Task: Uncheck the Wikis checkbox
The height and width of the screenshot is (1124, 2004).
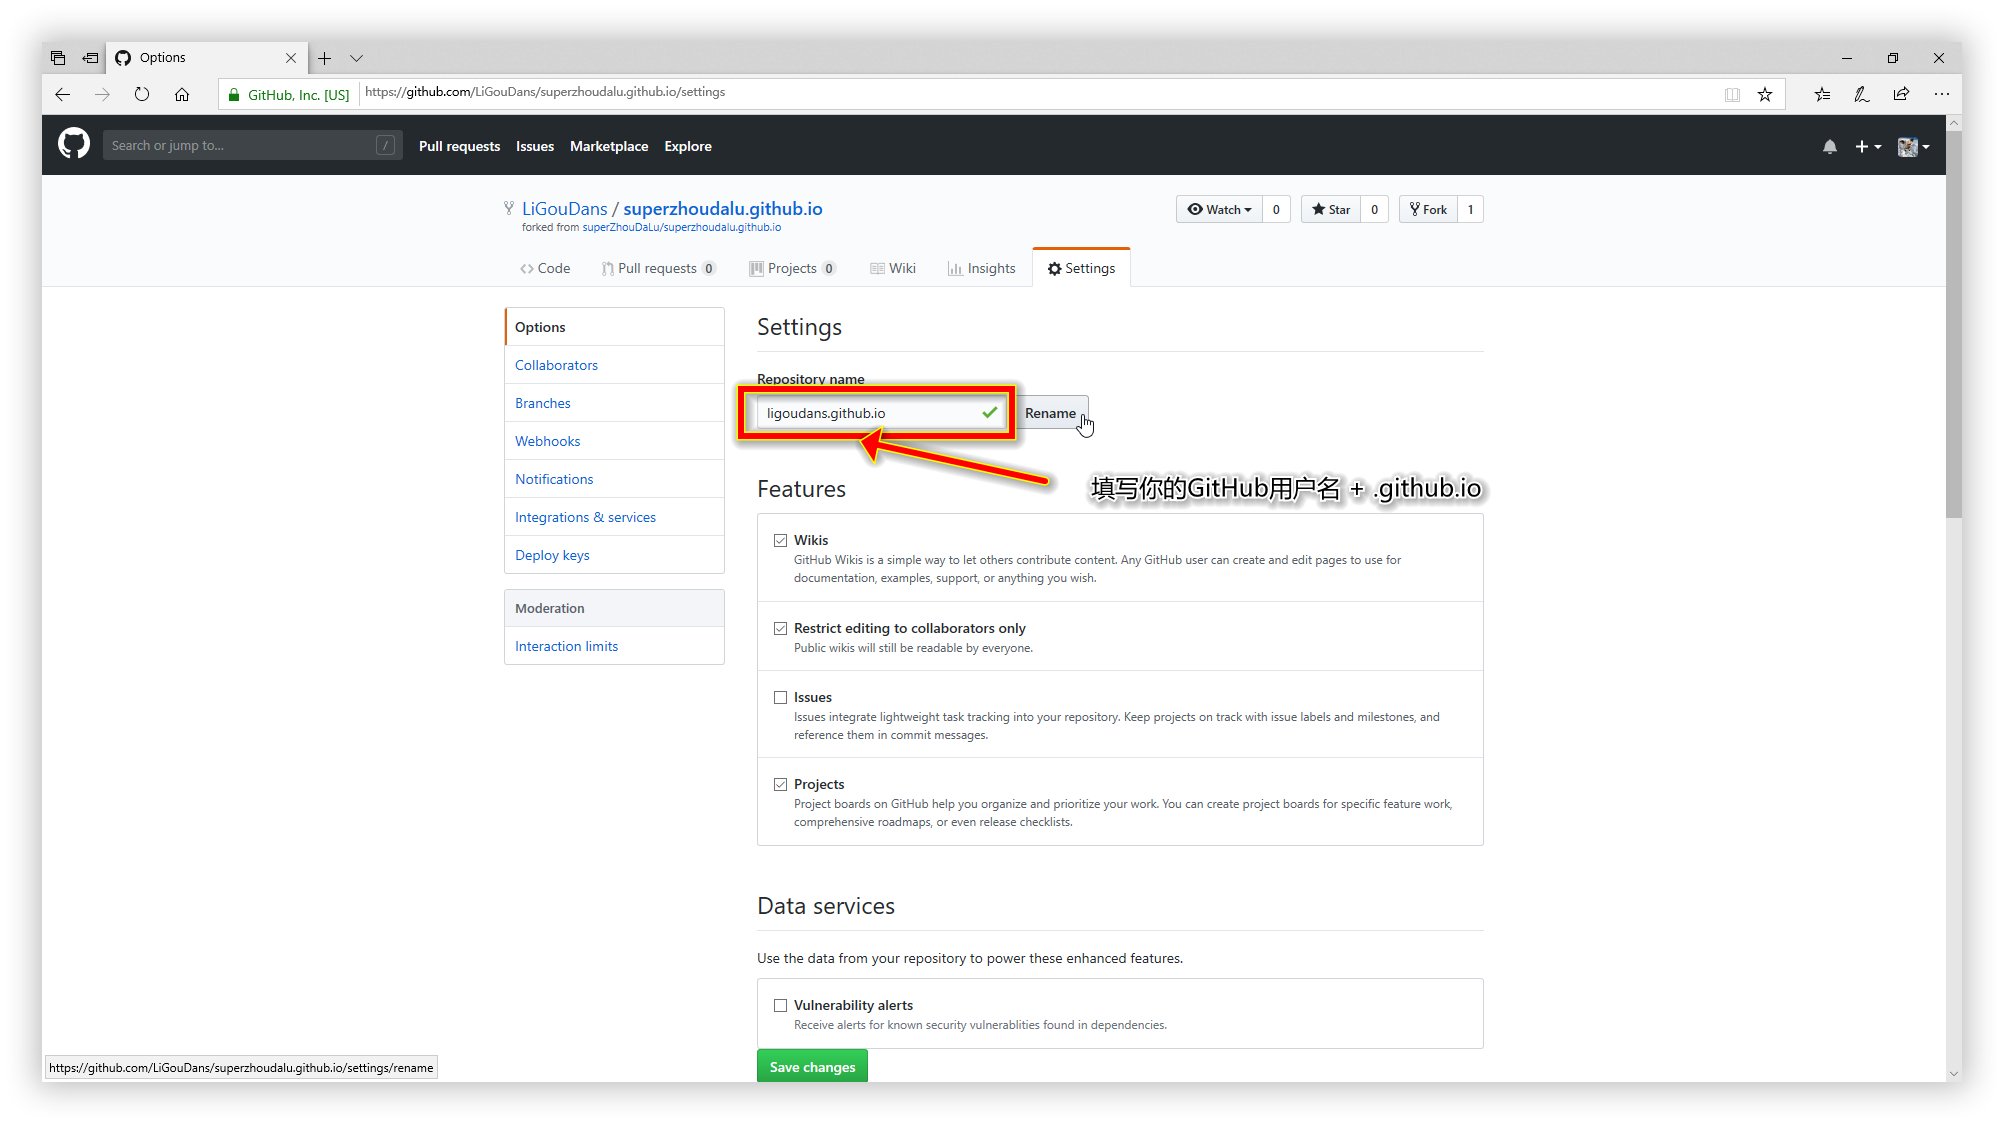Action: pyautogui.click(x=780, y=540)
